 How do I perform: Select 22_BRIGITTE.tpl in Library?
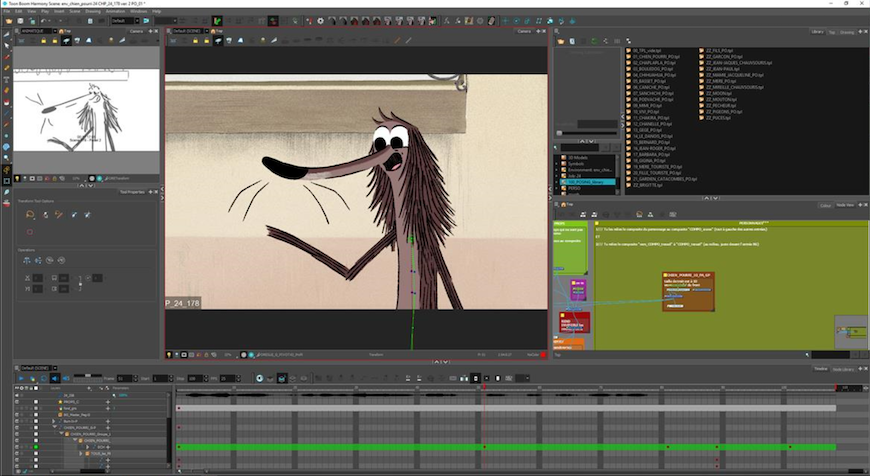[644, 185]
